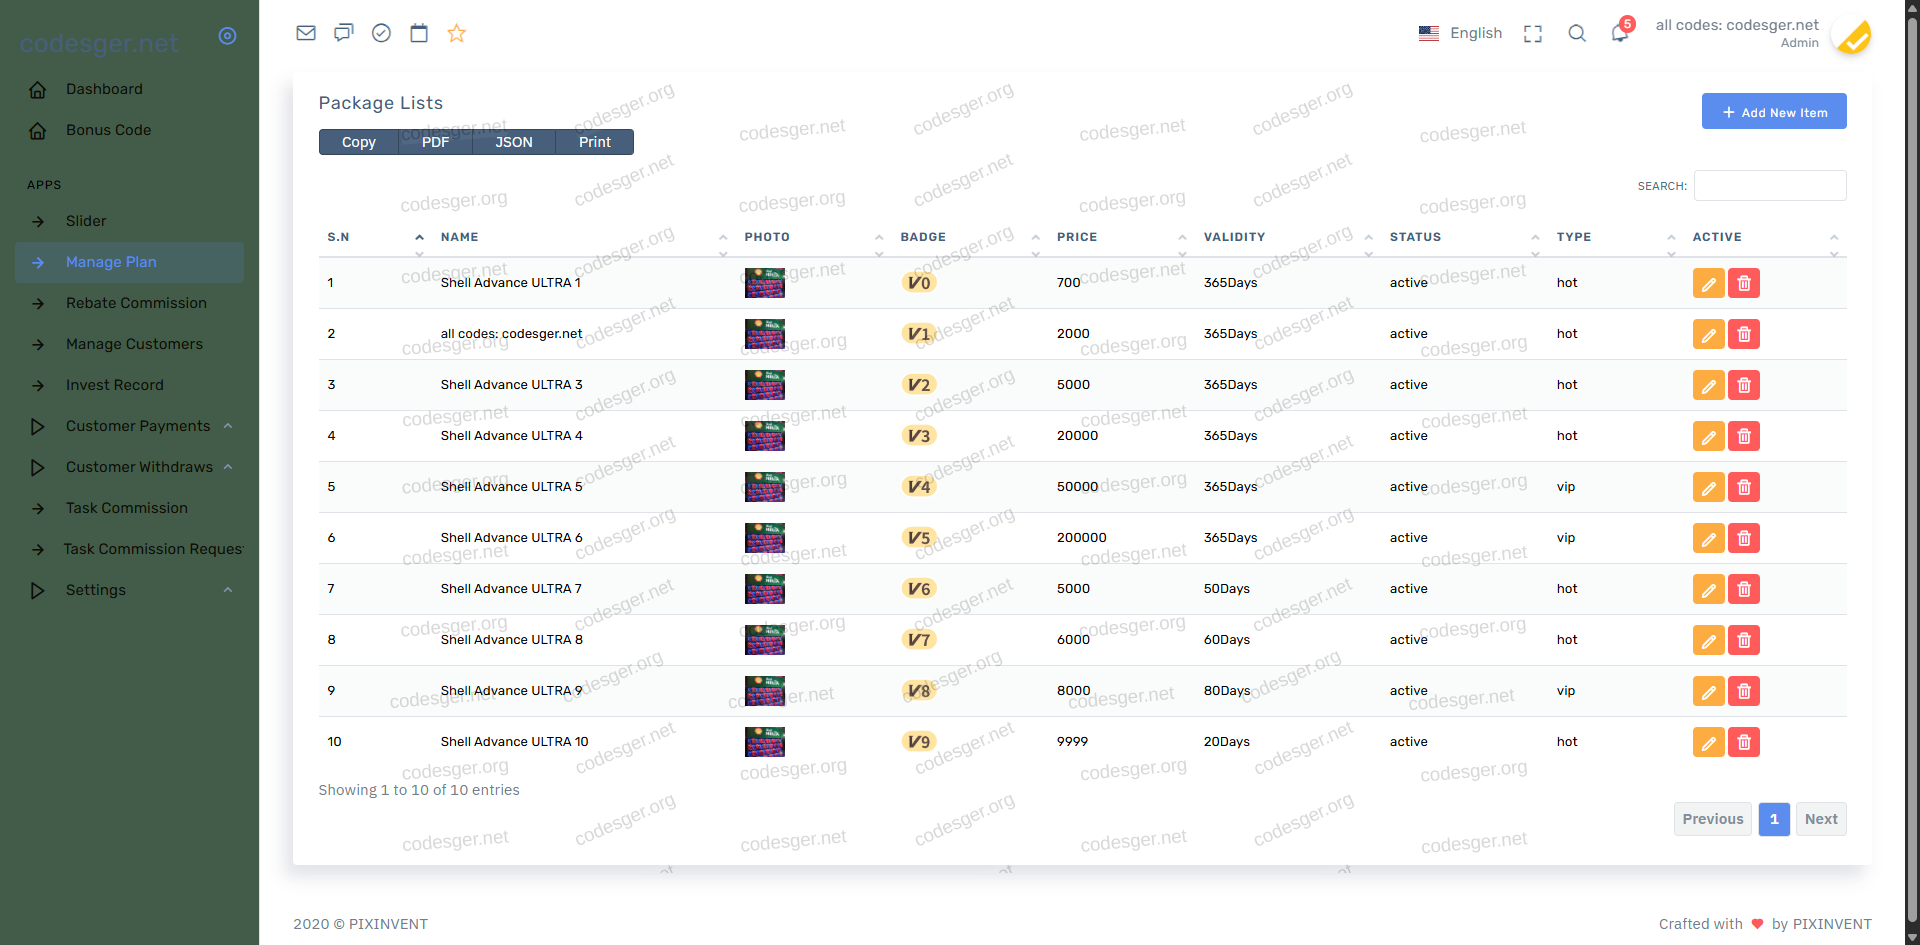Screen dimensions: 1920x945
Task: Export the table with PDF button
Action: (x=435, y=142)
